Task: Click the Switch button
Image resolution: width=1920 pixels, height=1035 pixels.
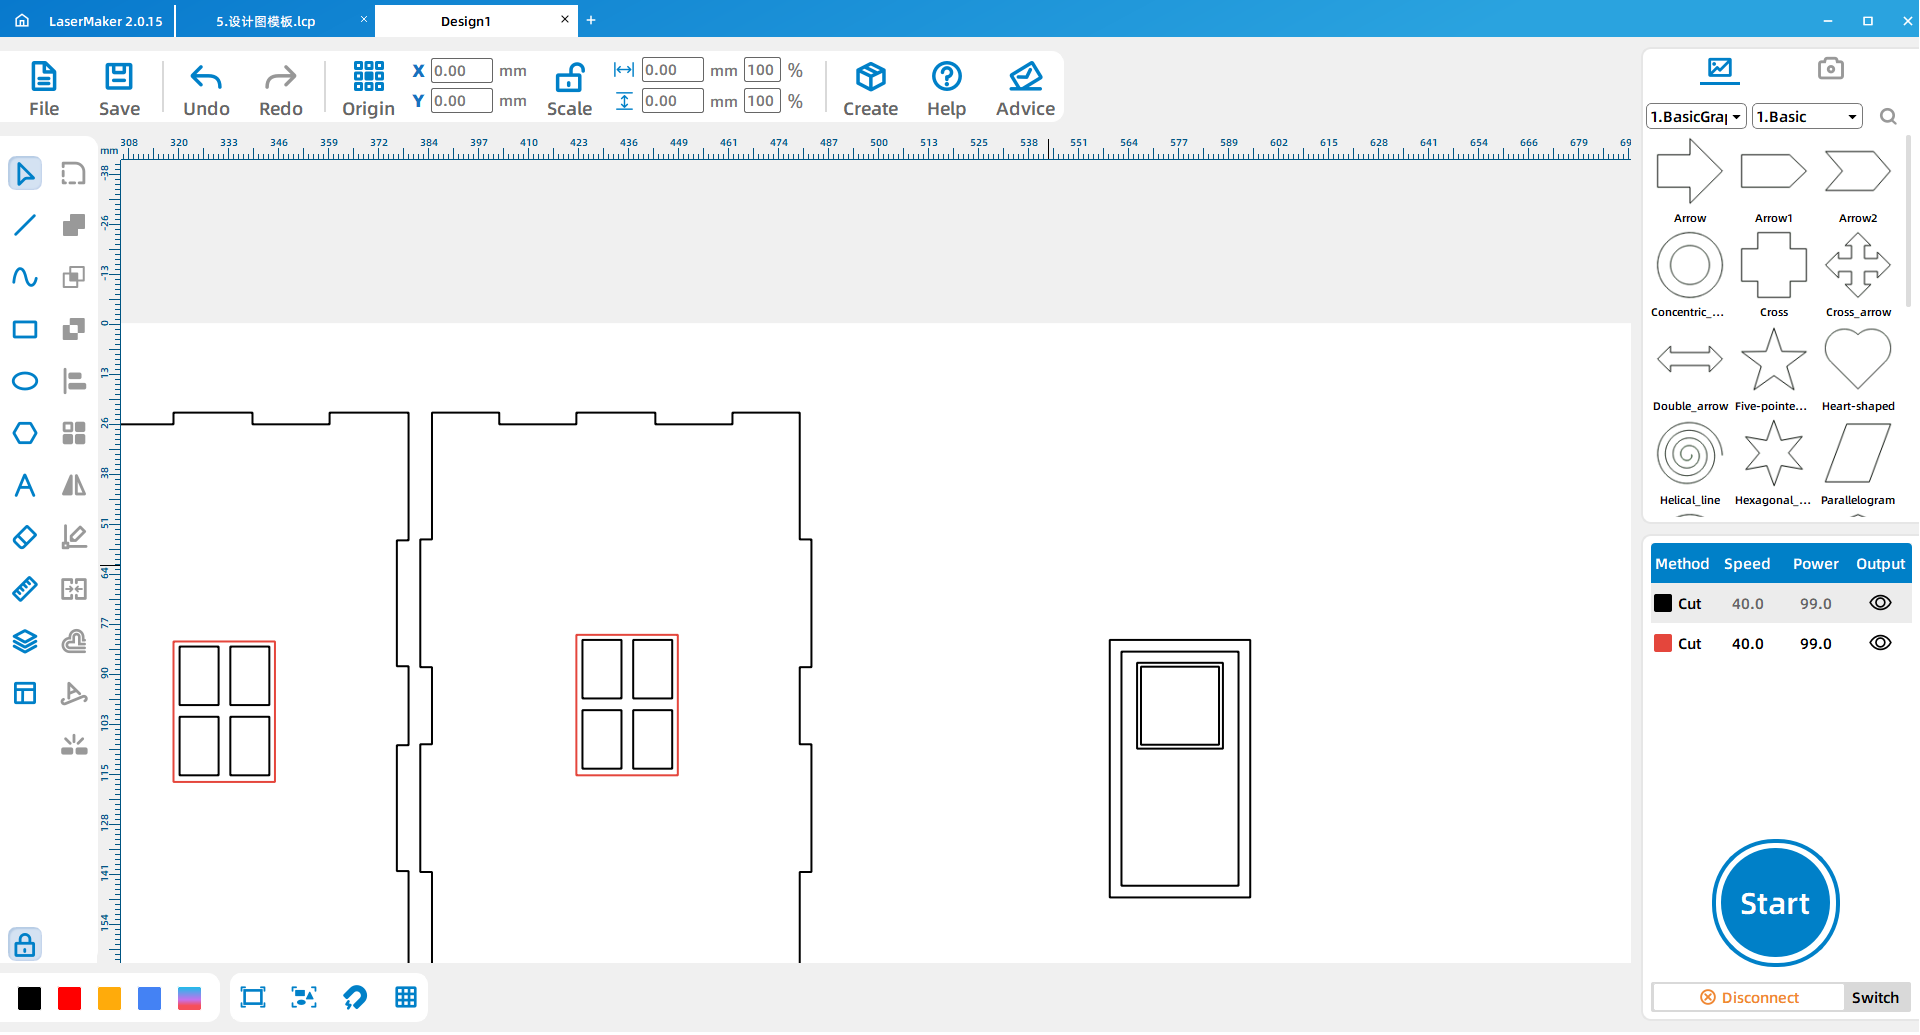Action: [x=1875, y=998]
